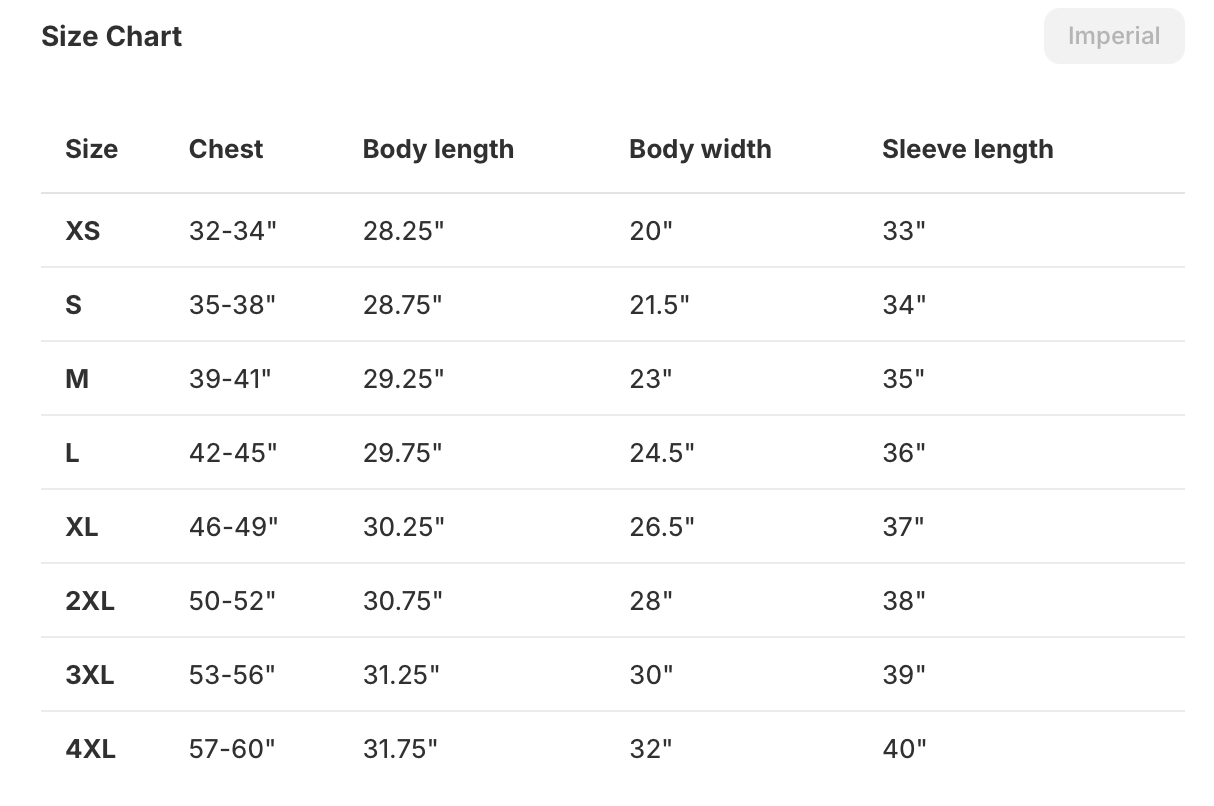Toggle the Imperial units button
The image size is (1214, 806).
[x=1113, y=37]
